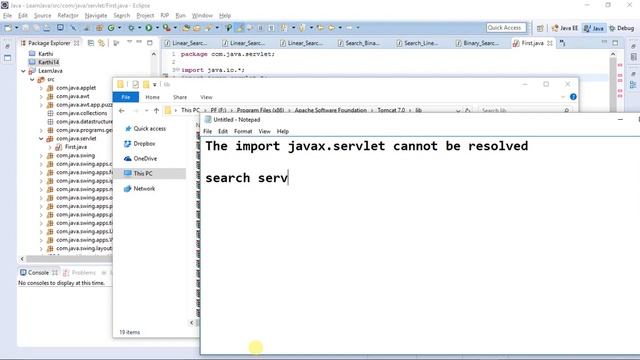Select the Console tab
The height and width of the screenshot is (360, 640).
[x=39, y=273]
